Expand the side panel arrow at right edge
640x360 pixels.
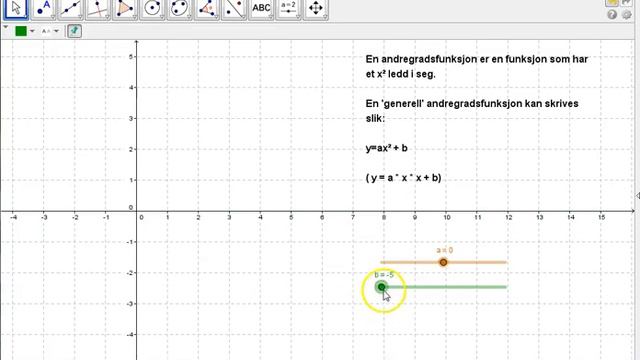[638, 196]
